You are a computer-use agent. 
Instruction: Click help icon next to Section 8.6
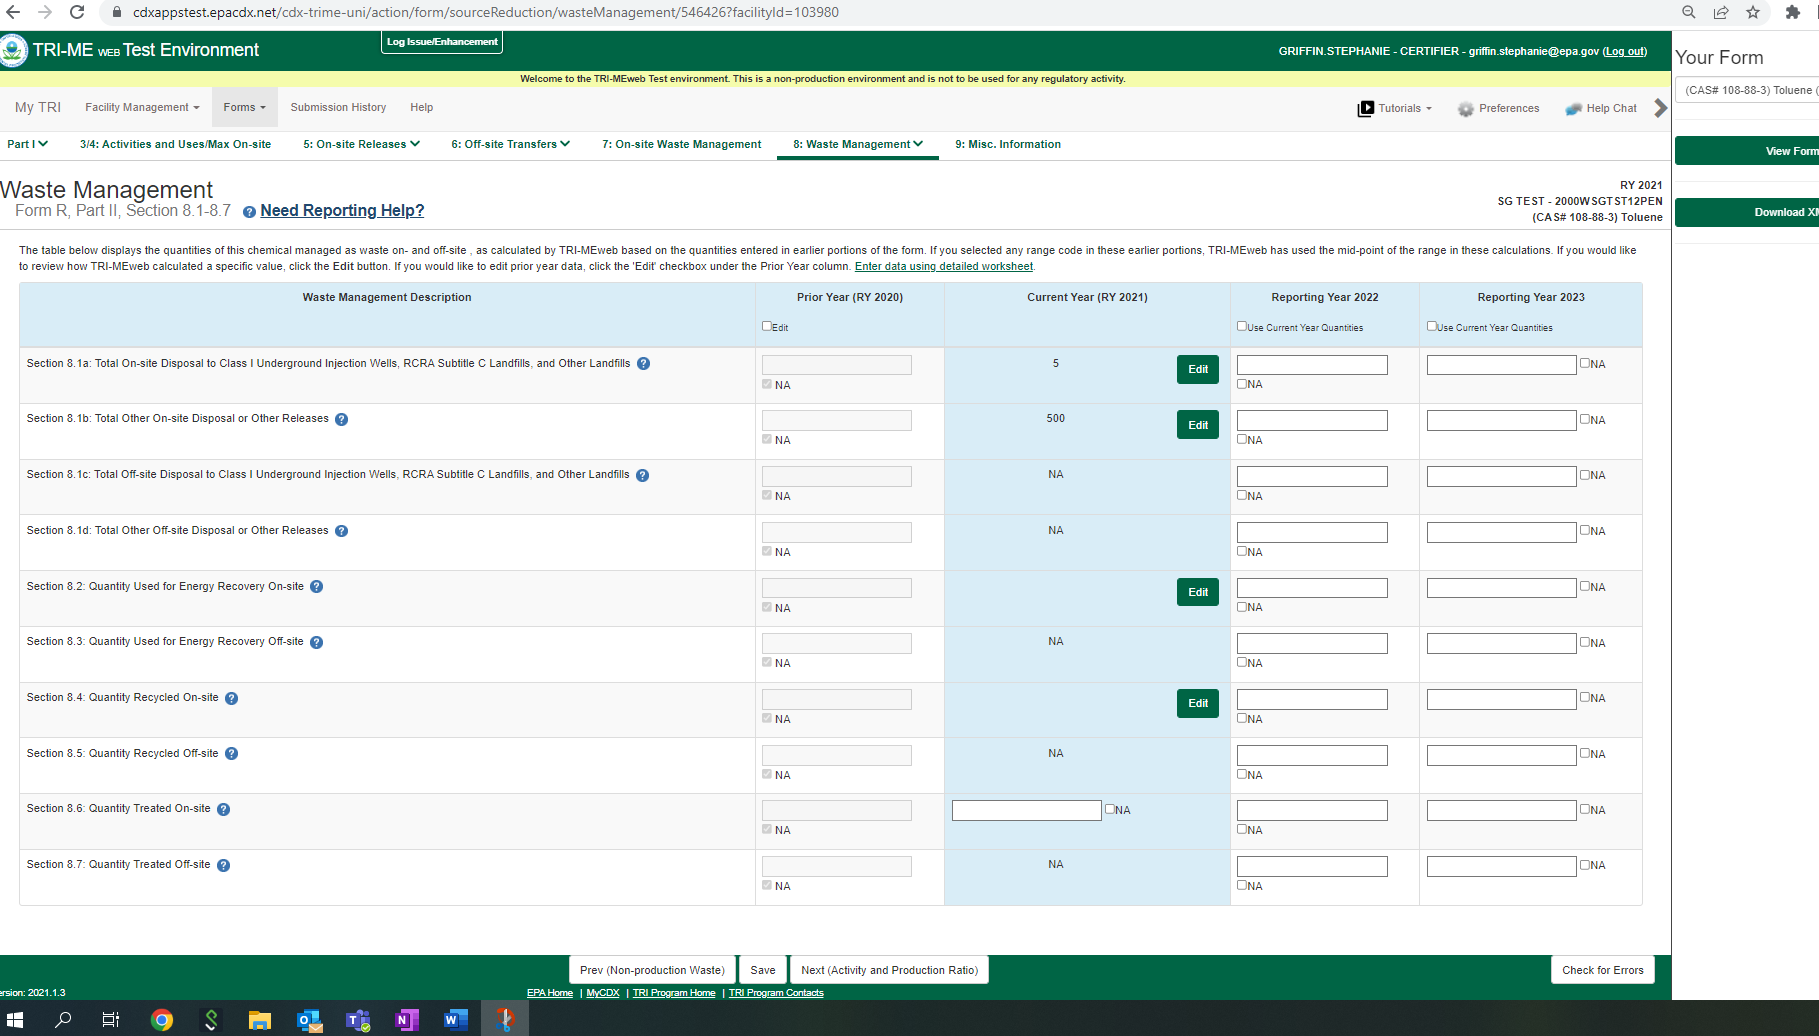pyautogui.click(x=223, y=810)
